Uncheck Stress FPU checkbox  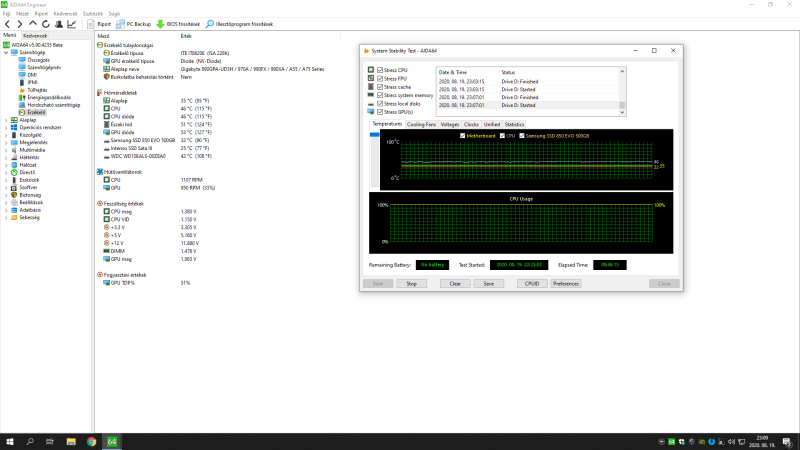click(x=380, y=79)
